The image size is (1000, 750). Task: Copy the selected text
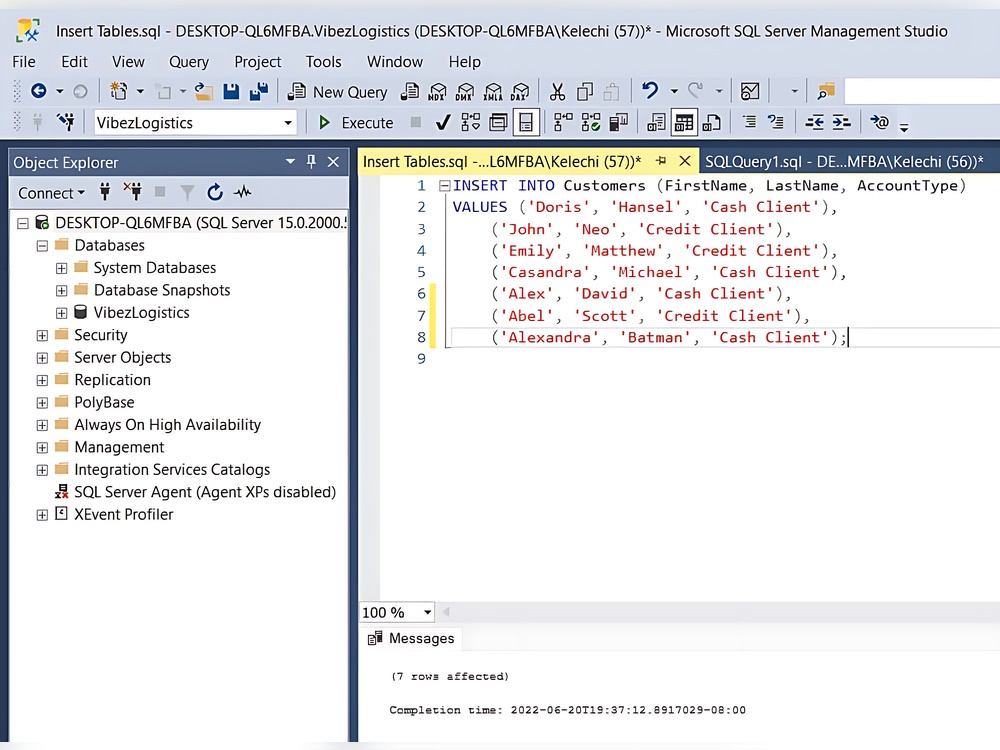pyautogui.click(x=584, y=91)
